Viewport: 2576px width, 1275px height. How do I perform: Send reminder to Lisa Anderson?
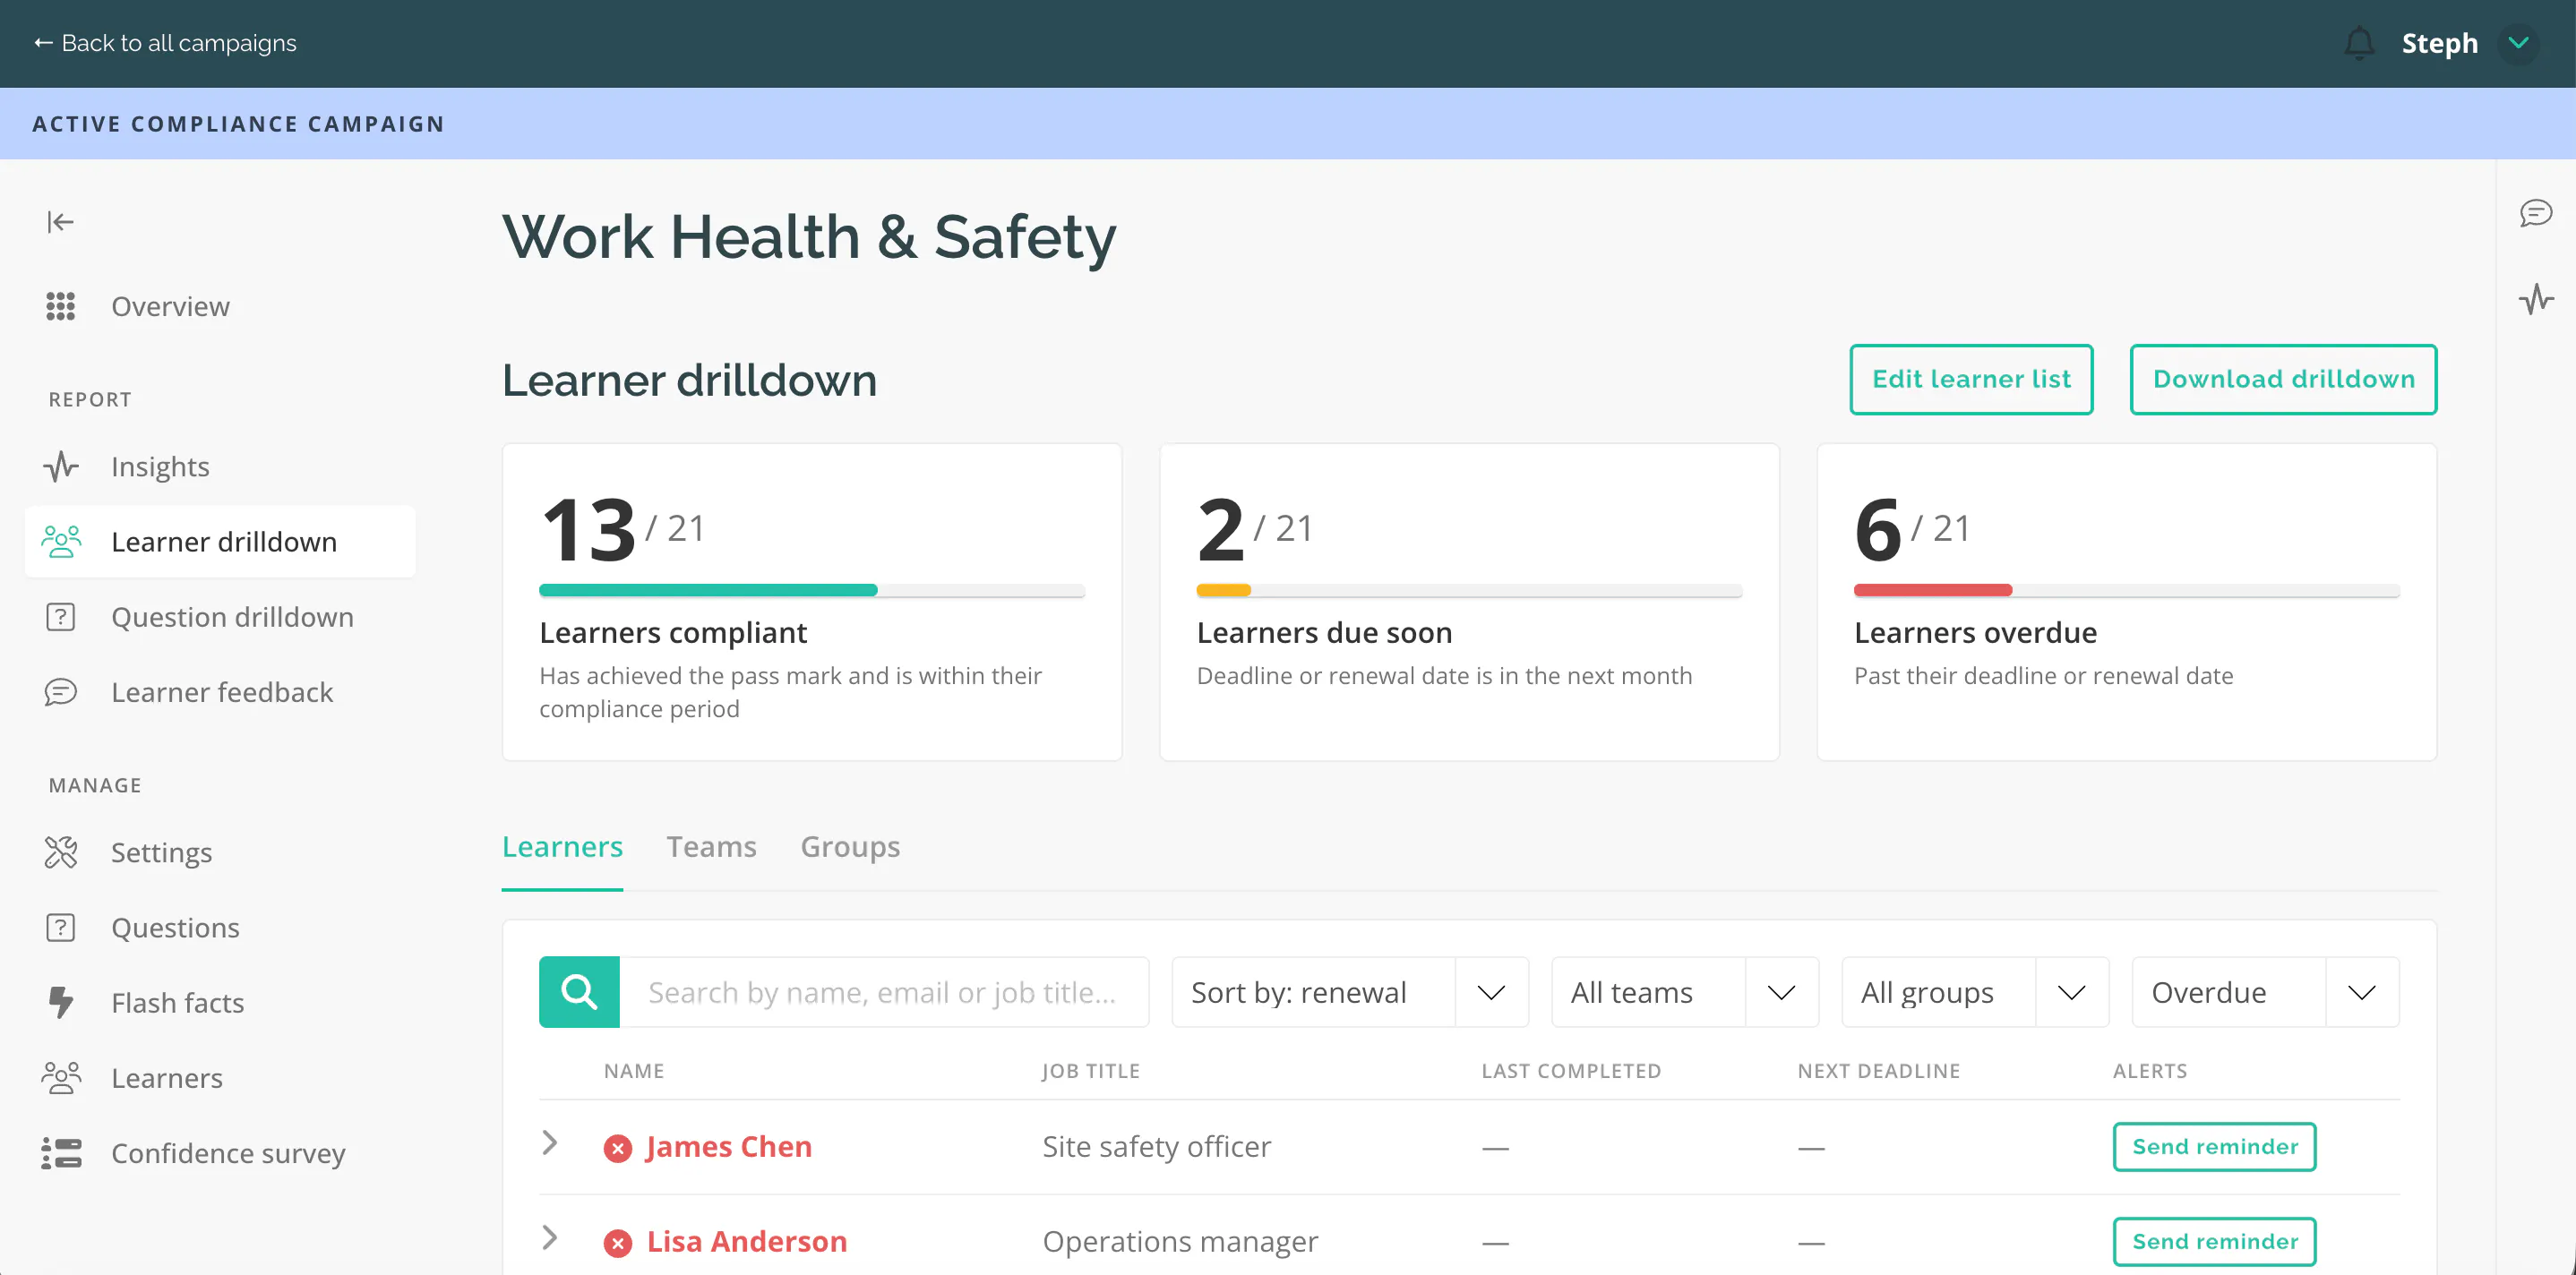(x=2214, y=1242)
